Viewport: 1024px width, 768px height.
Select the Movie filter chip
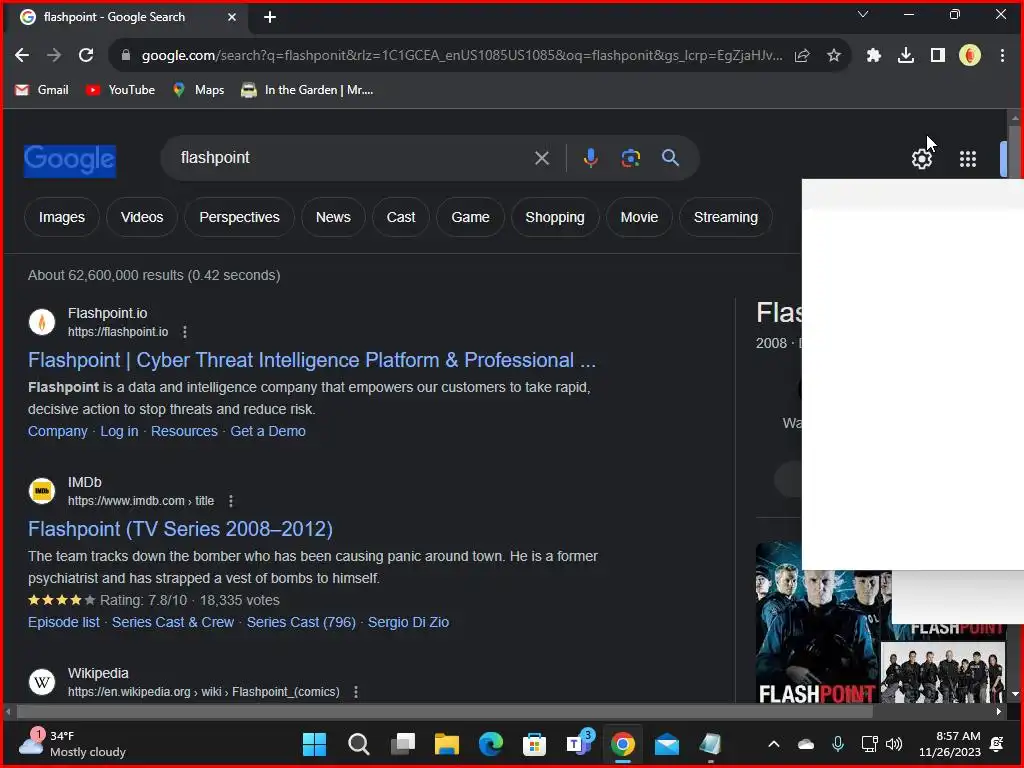coord(639,217)
